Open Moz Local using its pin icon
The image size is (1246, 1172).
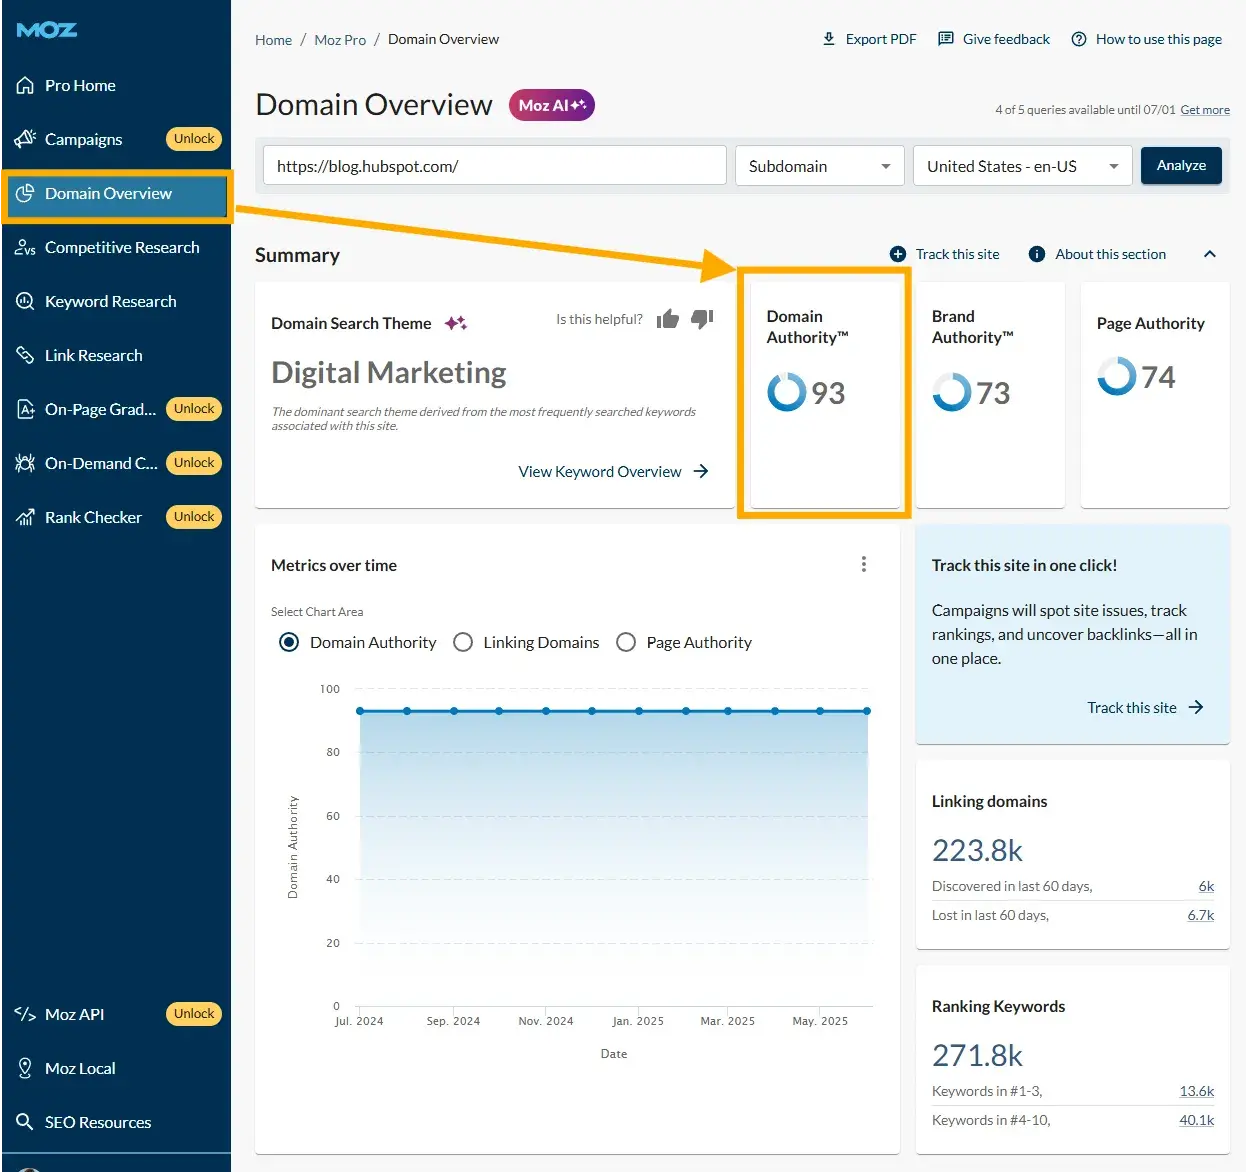click(x=25, y=1068)
